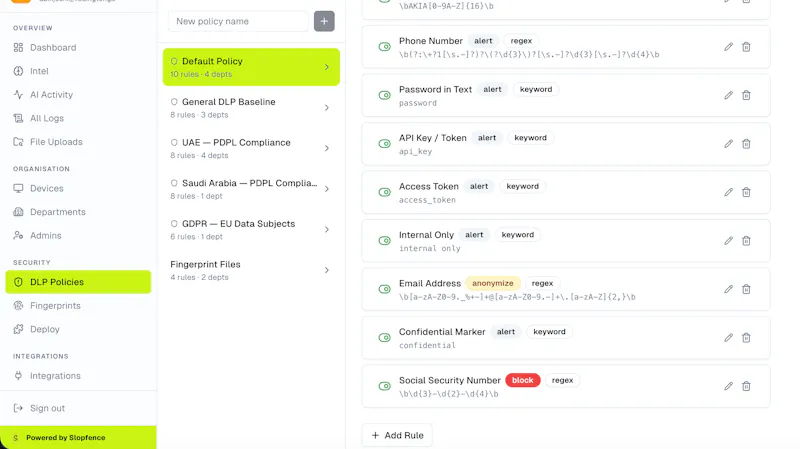
Task: Toggle visibility of Phone Number rule
Action: pos(384,47)
